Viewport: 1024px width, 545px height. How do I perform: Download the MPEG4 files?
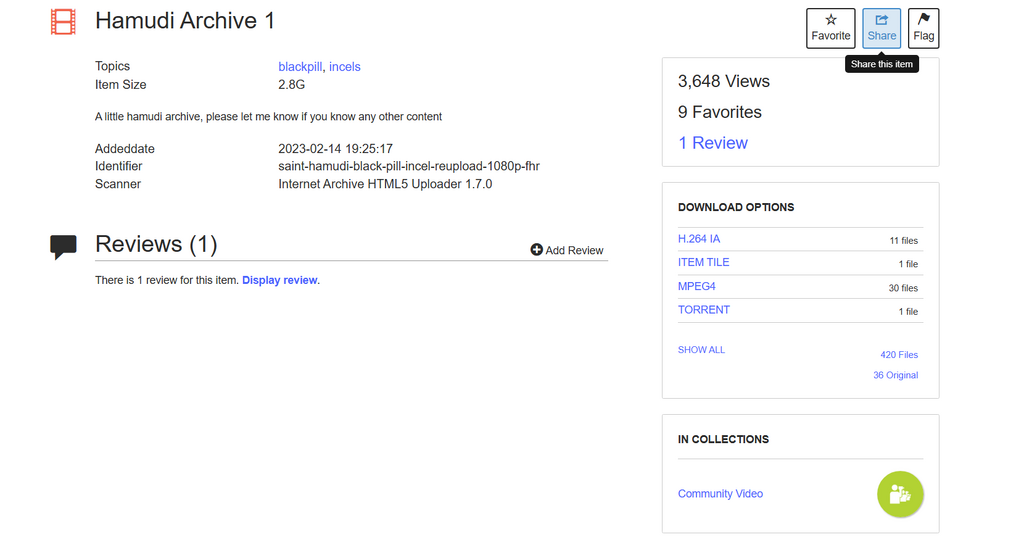click(x=696, y=287)
